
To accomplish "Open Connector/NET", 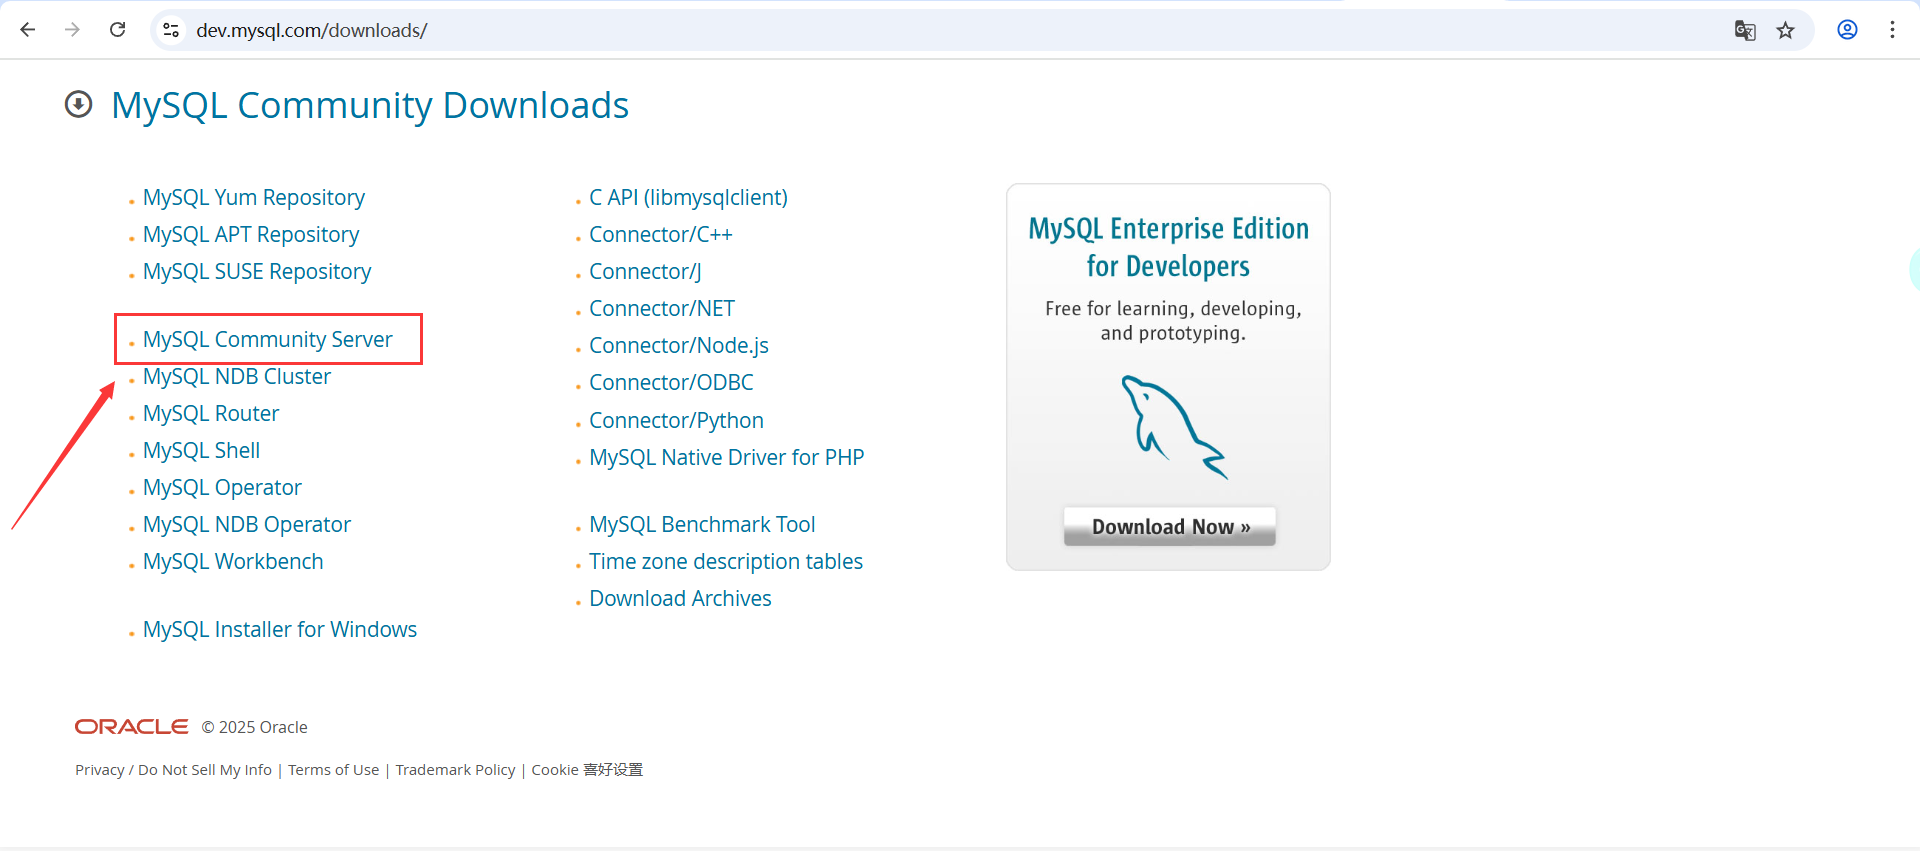I will tap(662, 308).
